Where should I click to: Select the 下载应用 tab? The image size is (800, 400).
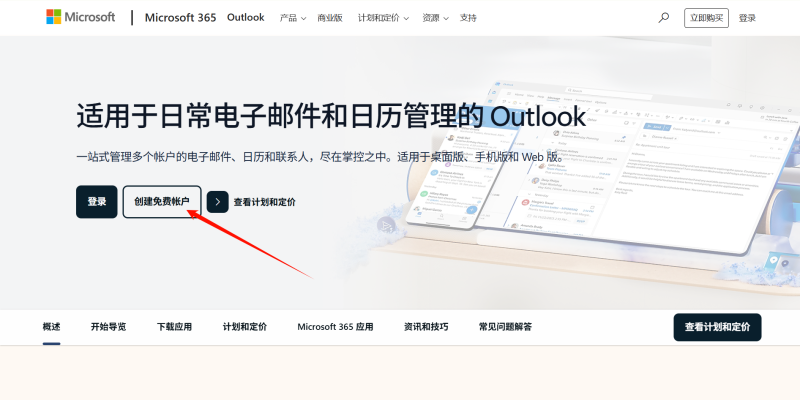[x=174, y=327]
